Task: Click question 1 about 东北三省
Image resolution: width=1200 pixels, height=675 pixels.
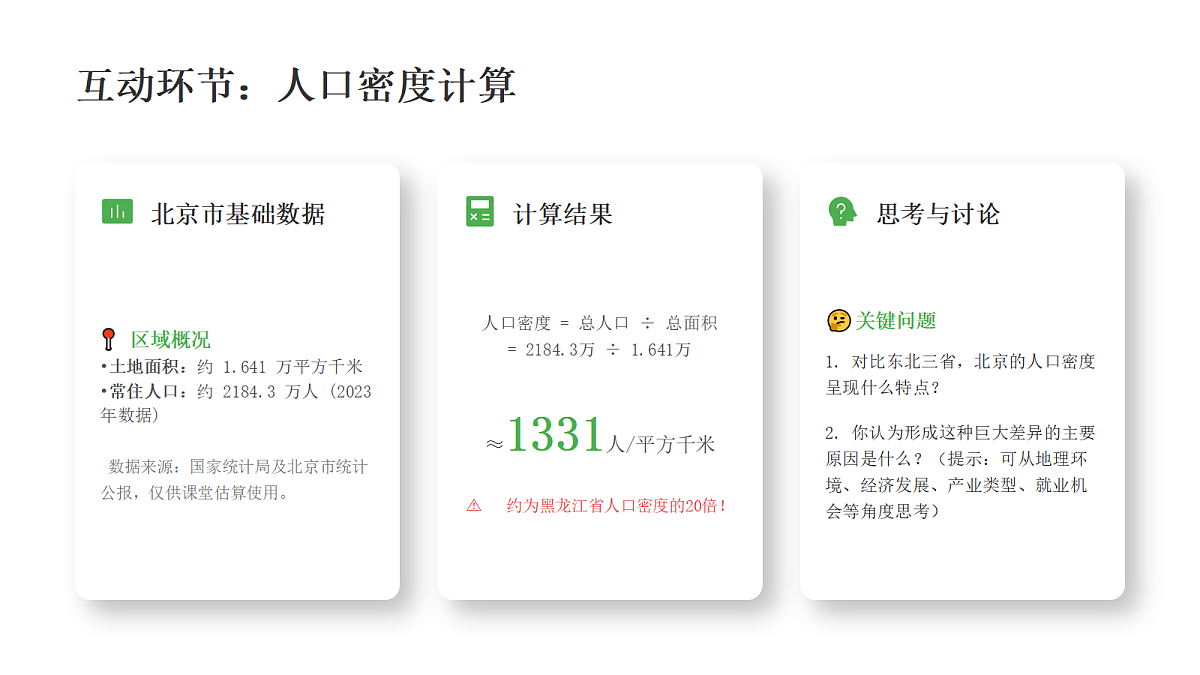Action: coord(960,374)
